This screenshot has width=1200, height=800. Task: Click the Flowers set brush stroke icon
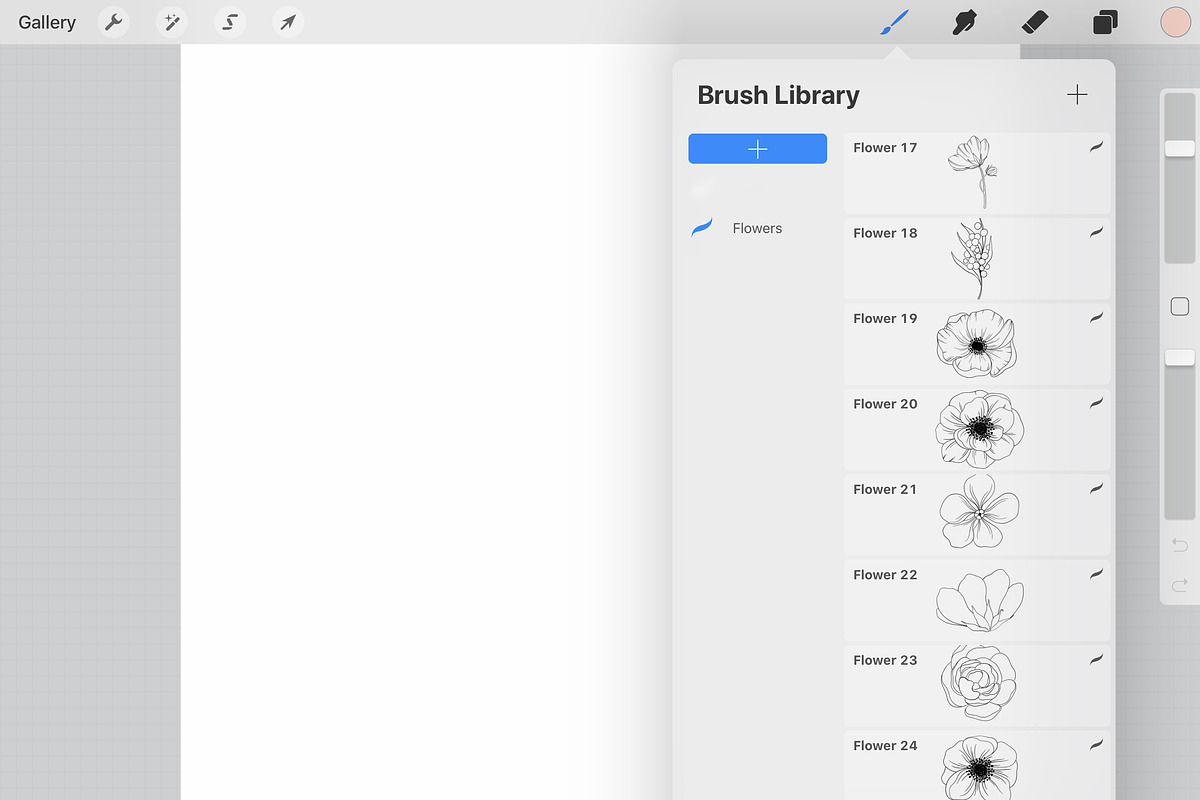(x=702, y=228)
